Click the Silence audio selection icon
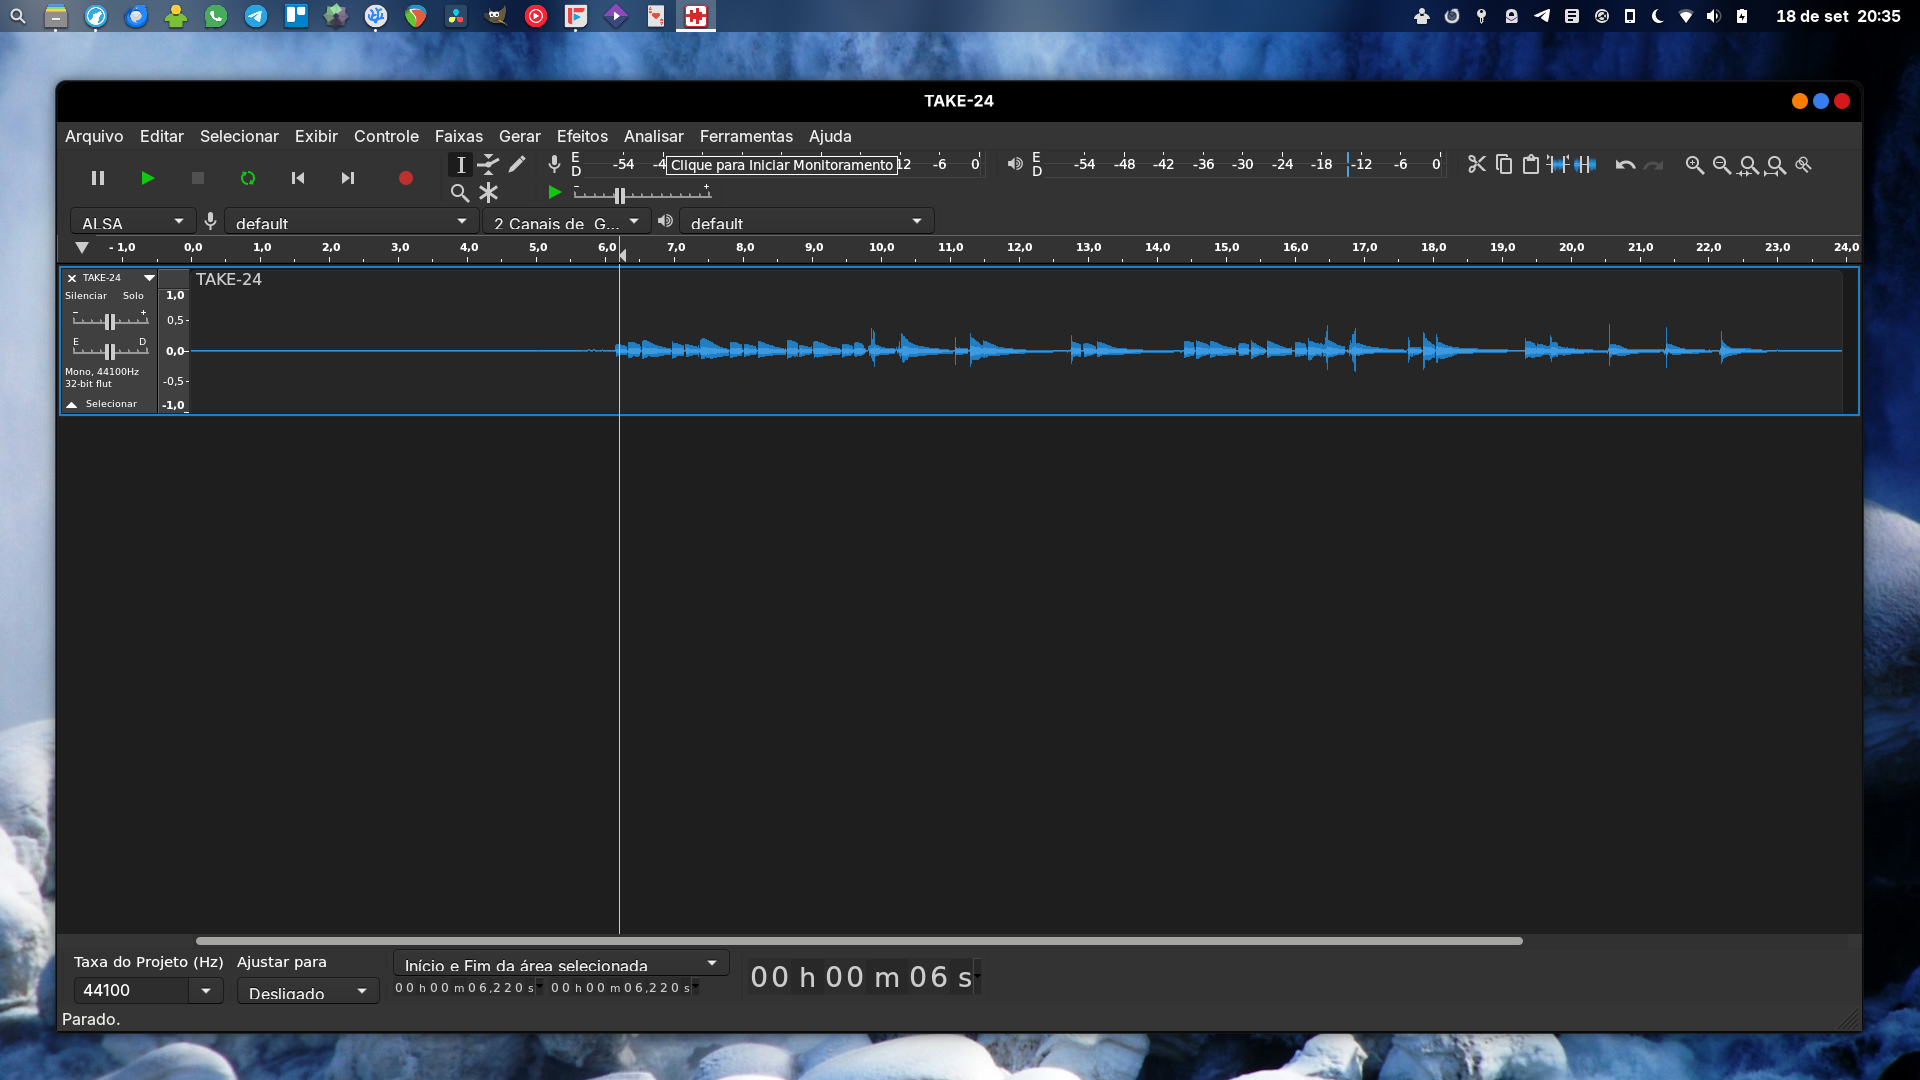Screen dimensions: 1920x1080 coord(1585,164)
